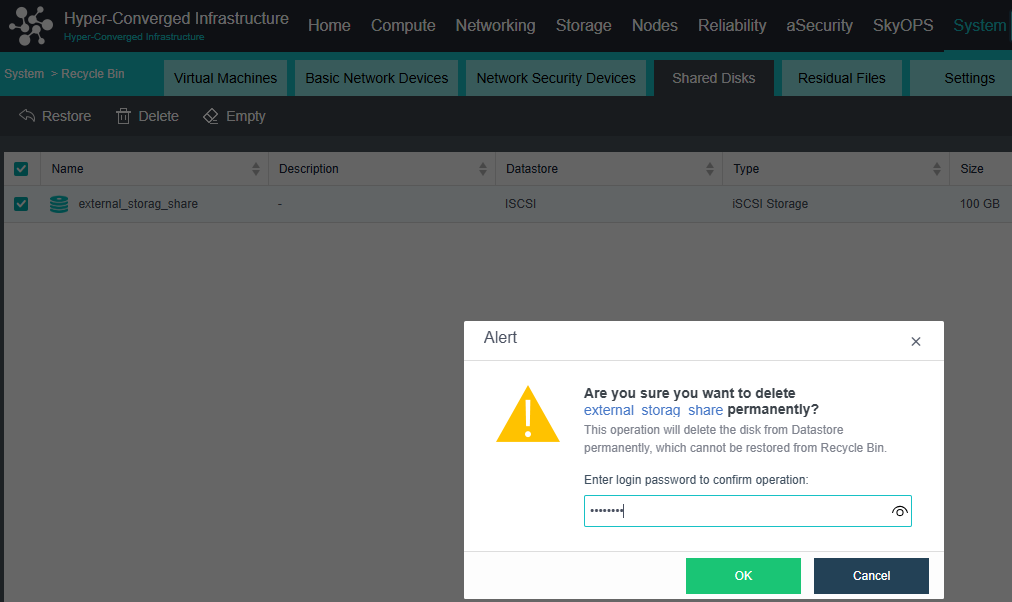Click the Empty eraser icon

point(211,116)
